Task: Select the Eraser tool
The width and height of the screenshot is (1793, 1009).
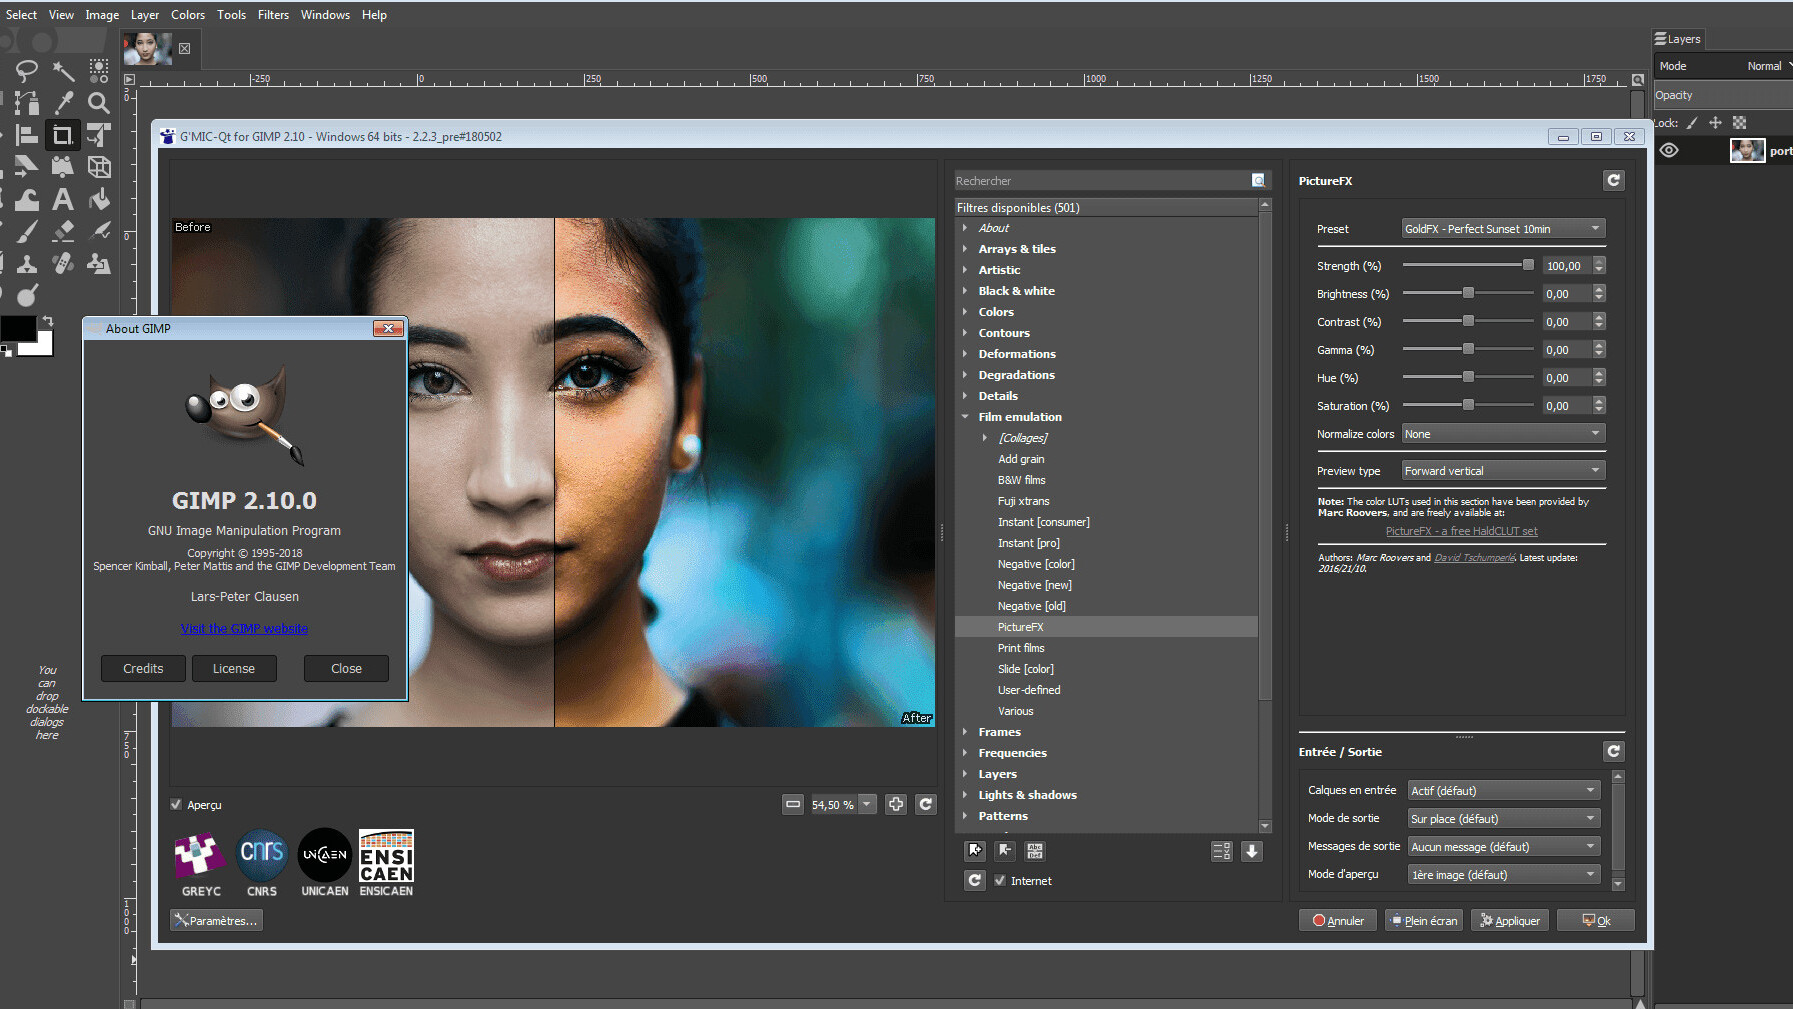Action: (x=63, y=231)
